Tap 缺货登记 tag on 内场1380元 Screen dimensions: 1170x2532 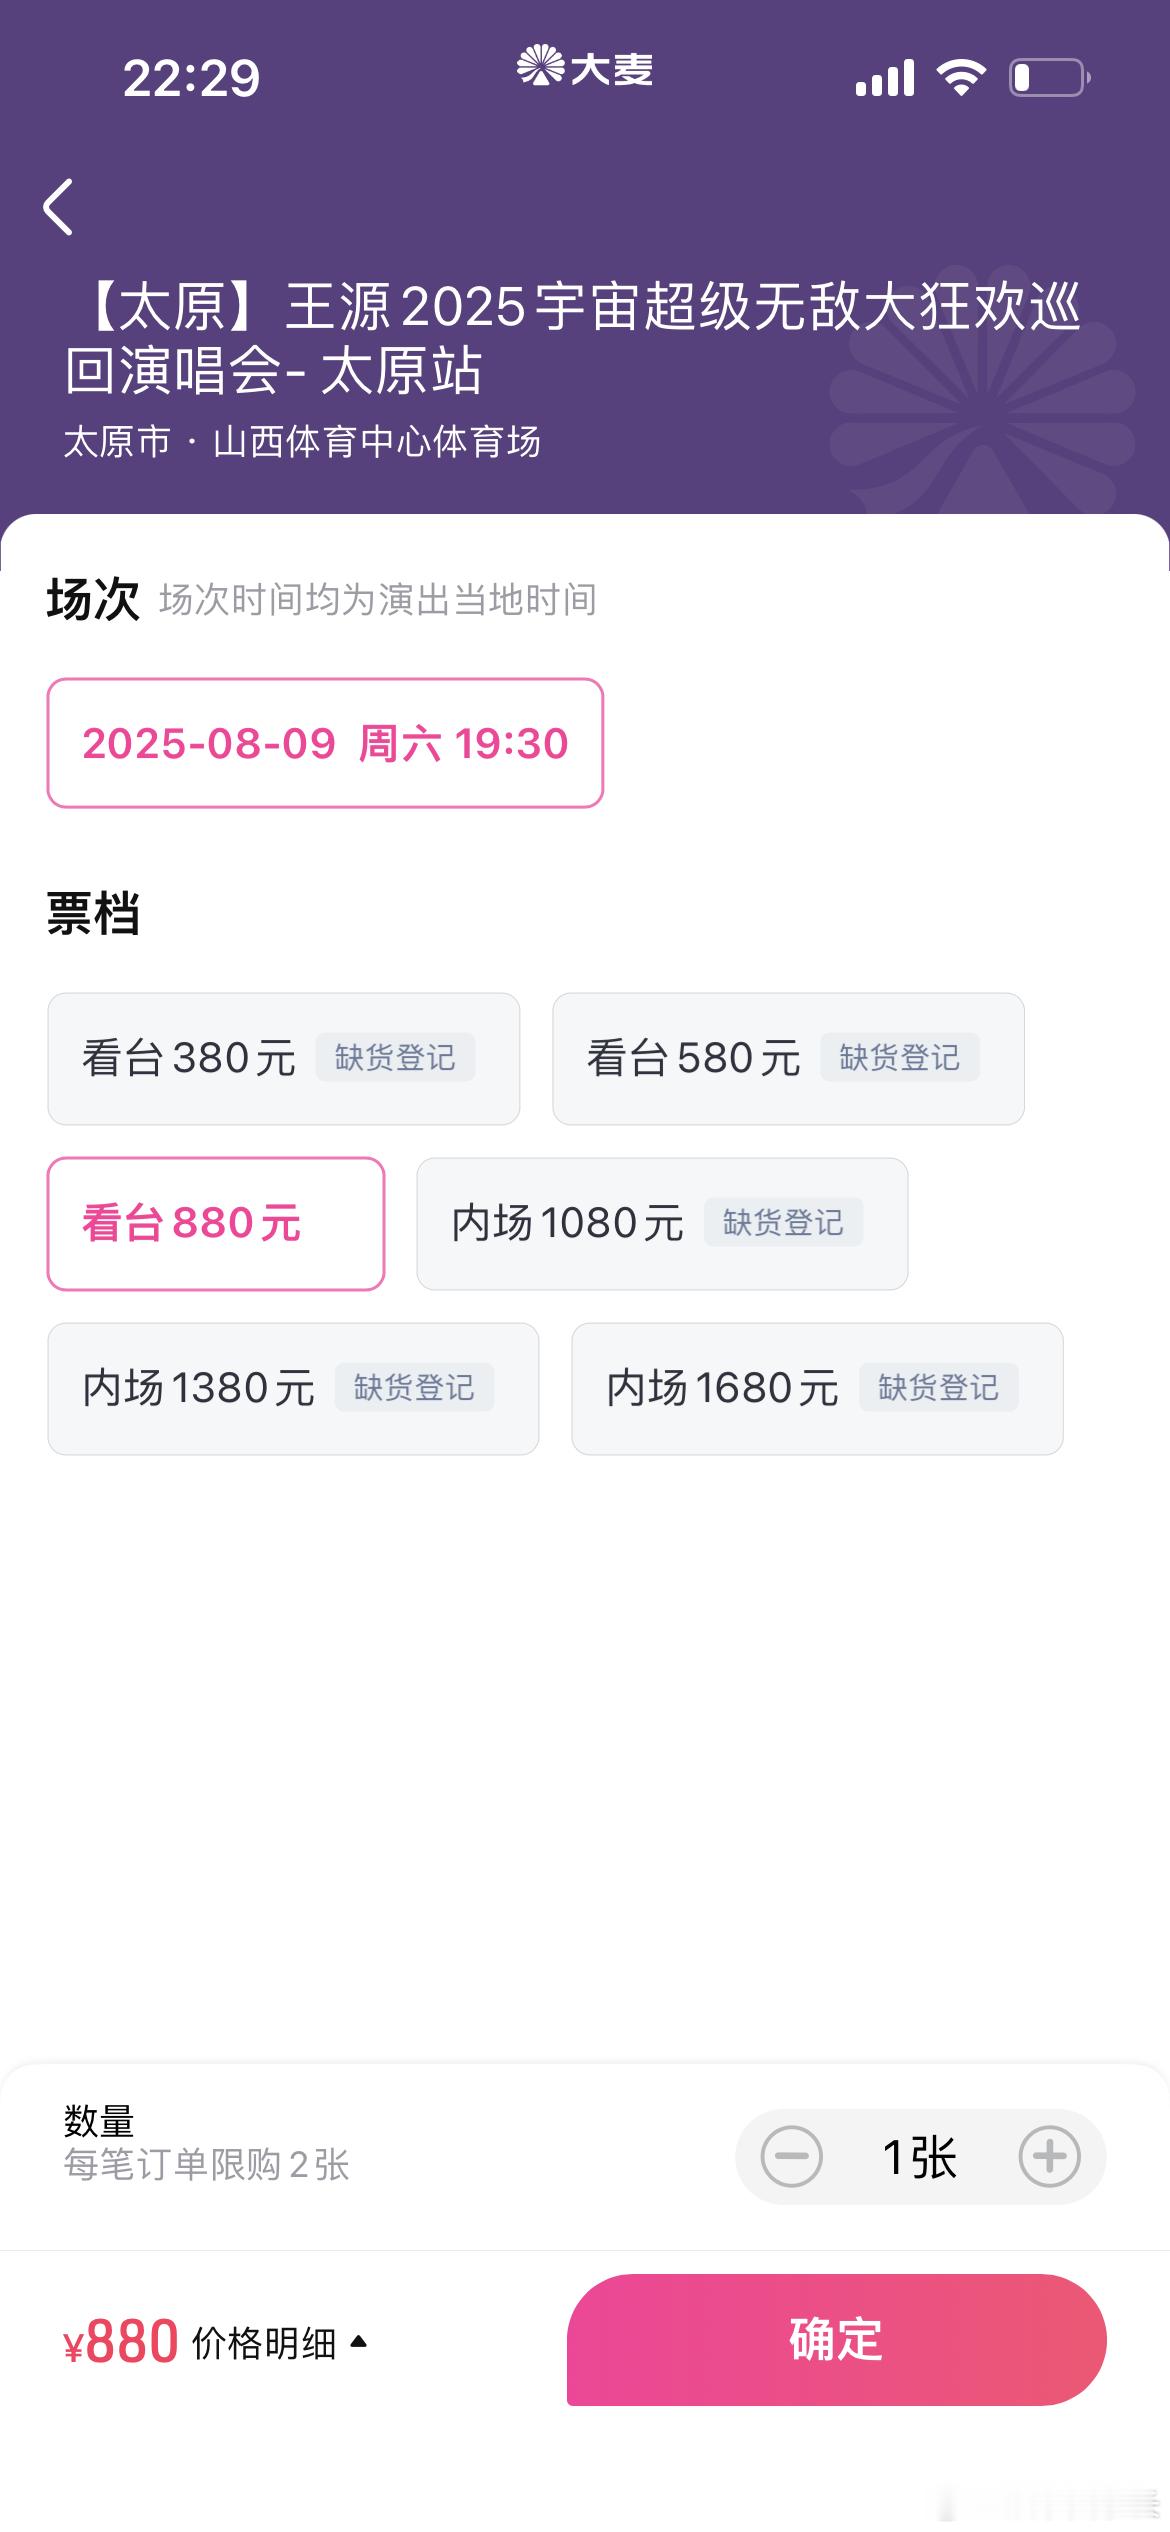point(414,1388)
